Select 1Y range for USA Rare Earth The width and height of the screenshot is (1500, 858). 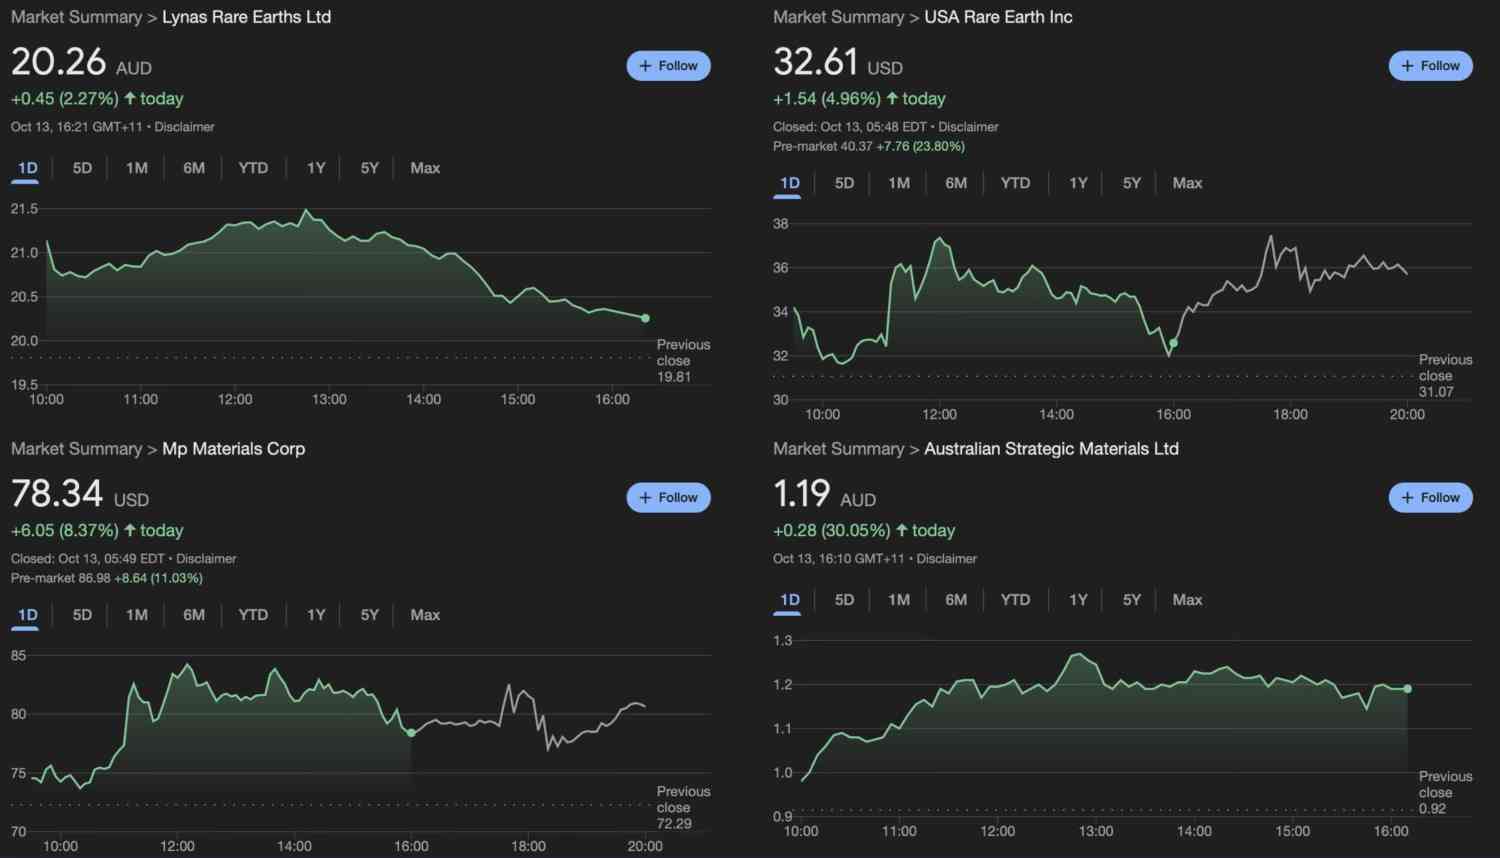tap(1078, 183)
